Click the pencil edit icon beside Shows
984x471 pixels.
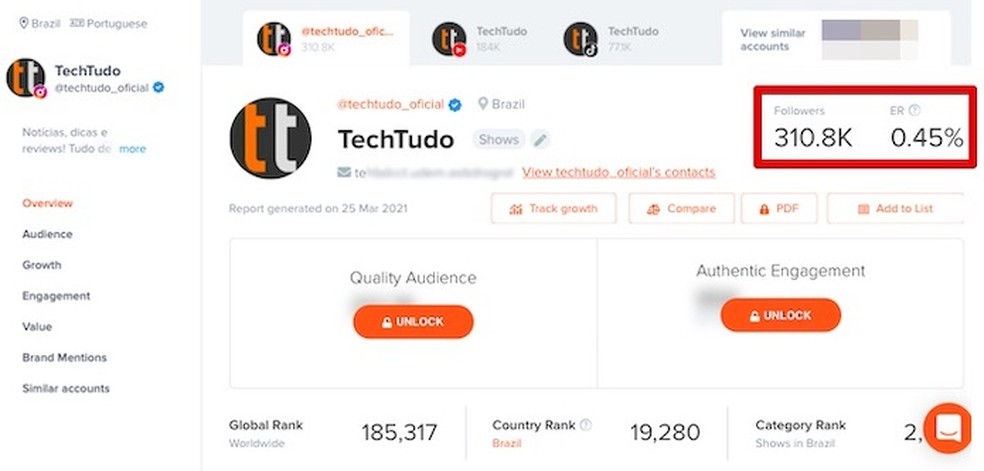click(x=540, y=140)
